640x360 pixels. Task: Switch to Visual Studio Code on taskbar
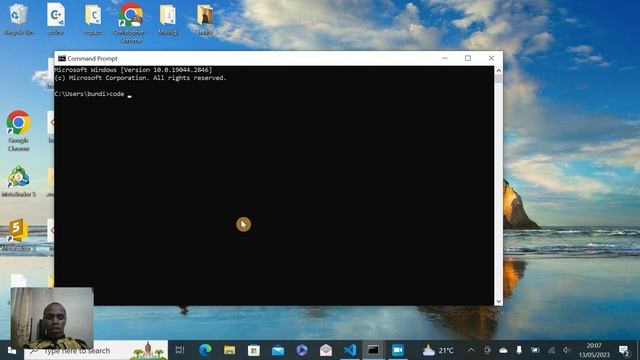tap(350, 350)
